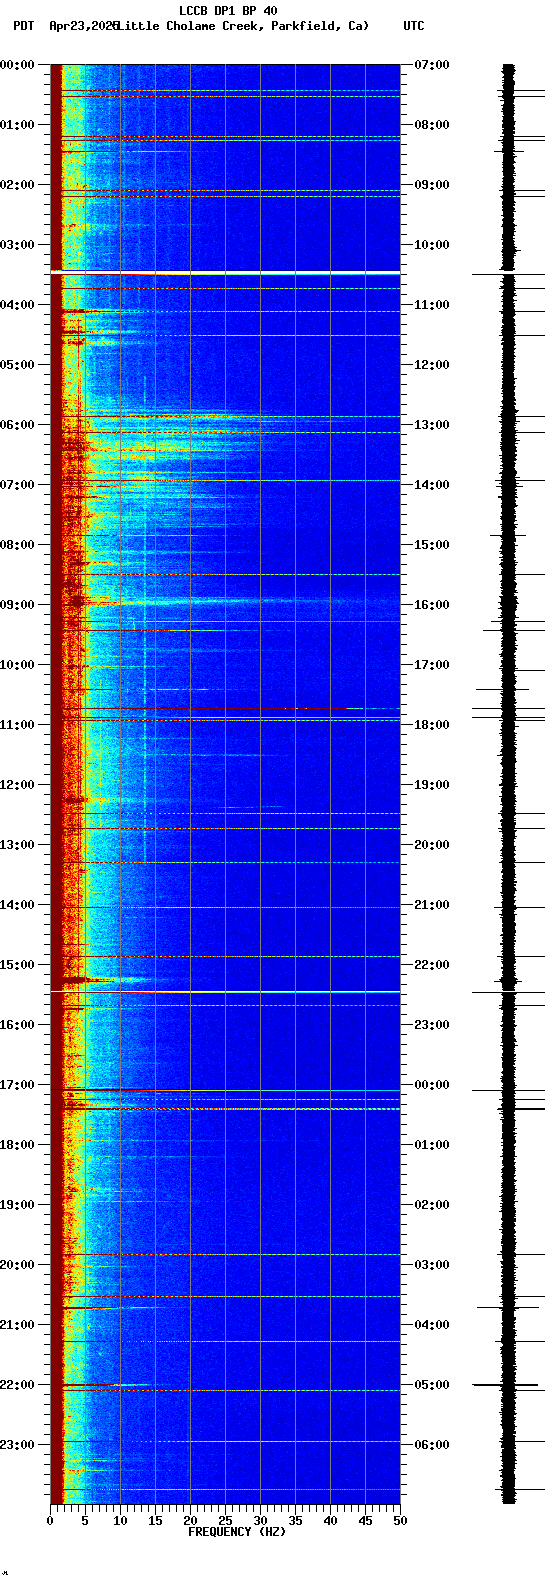Click the 'PDT' timezone label

(x=23, y=26)
